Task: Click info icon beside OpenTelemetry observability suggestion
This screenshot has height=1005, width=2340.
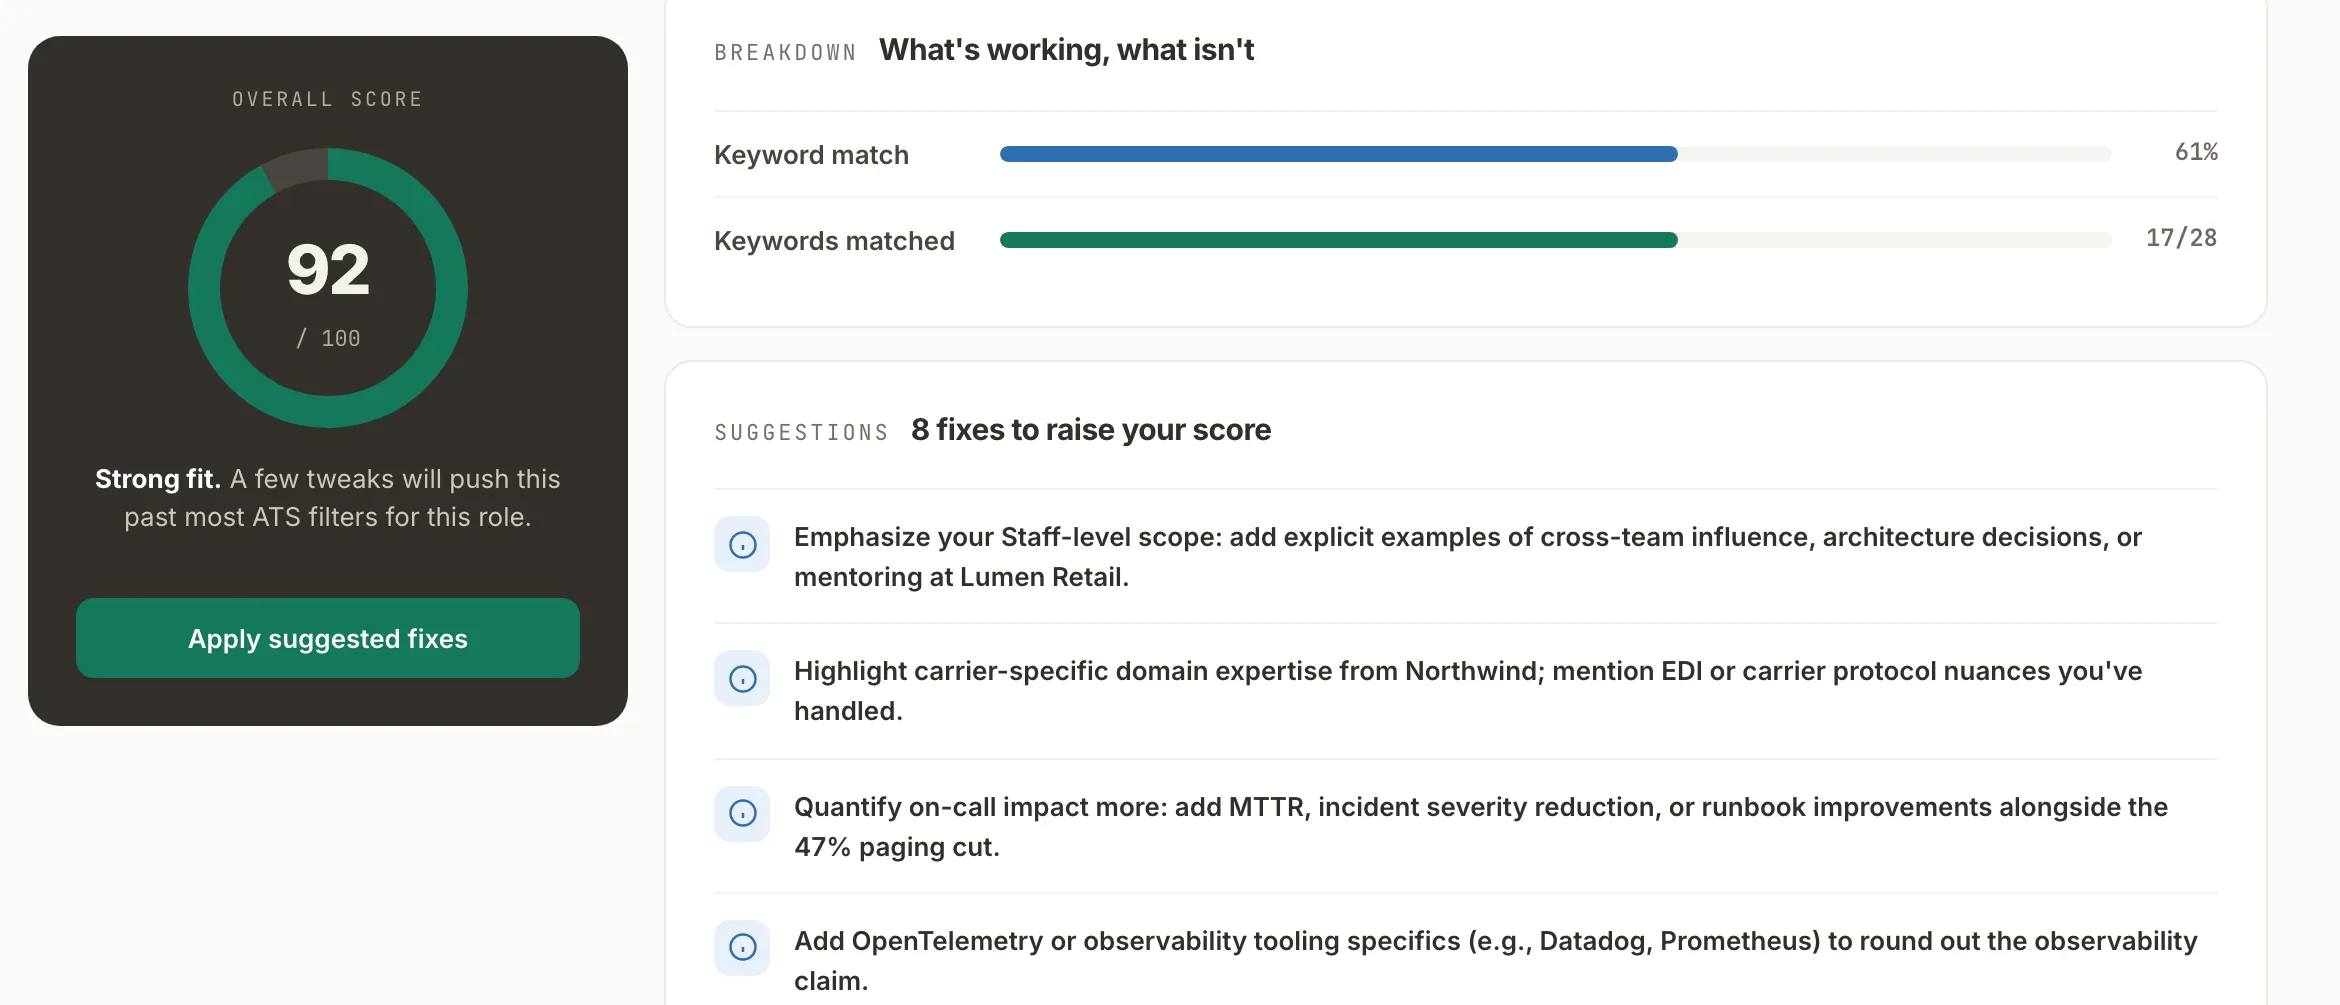Action: coord(742,947)
